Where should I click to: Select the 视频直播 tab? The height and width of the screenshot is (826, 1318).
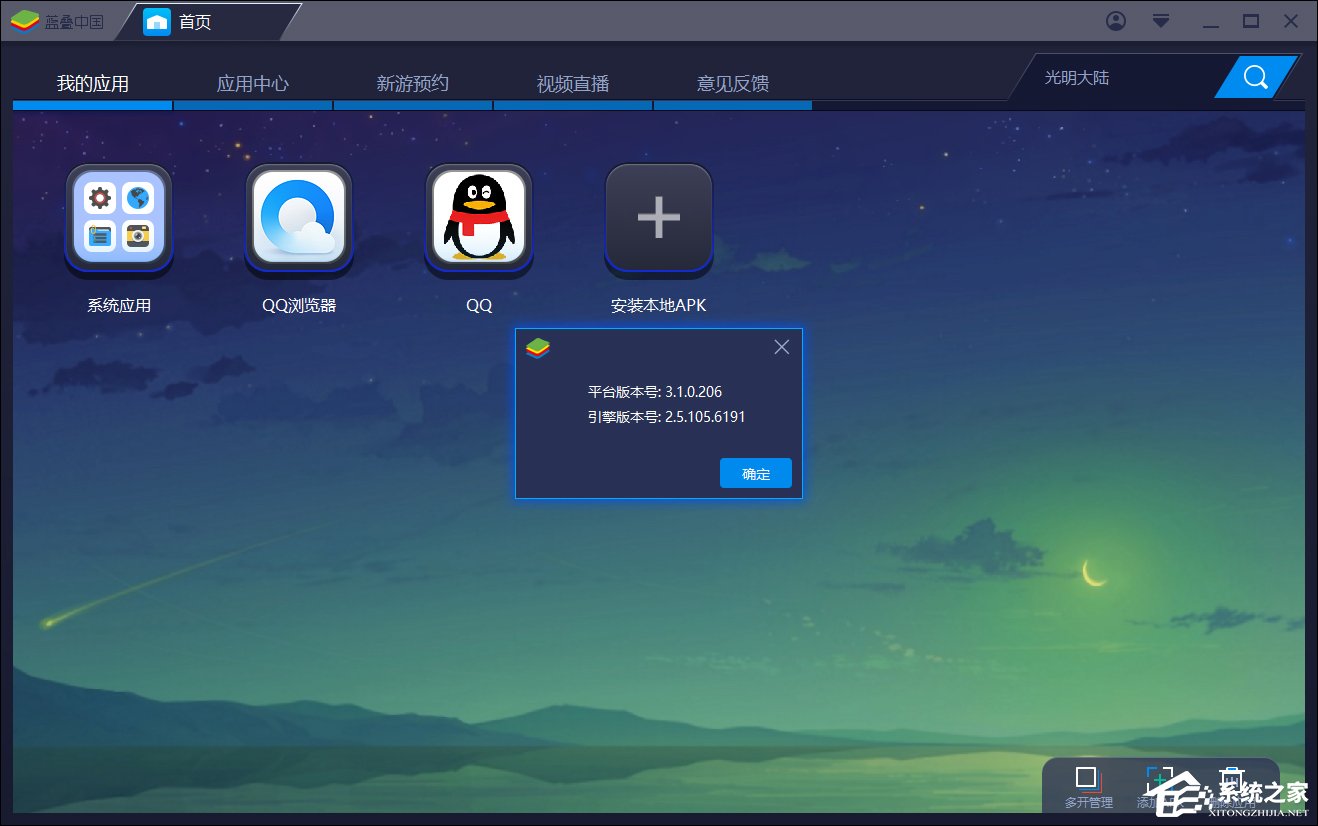click(573, 84)
